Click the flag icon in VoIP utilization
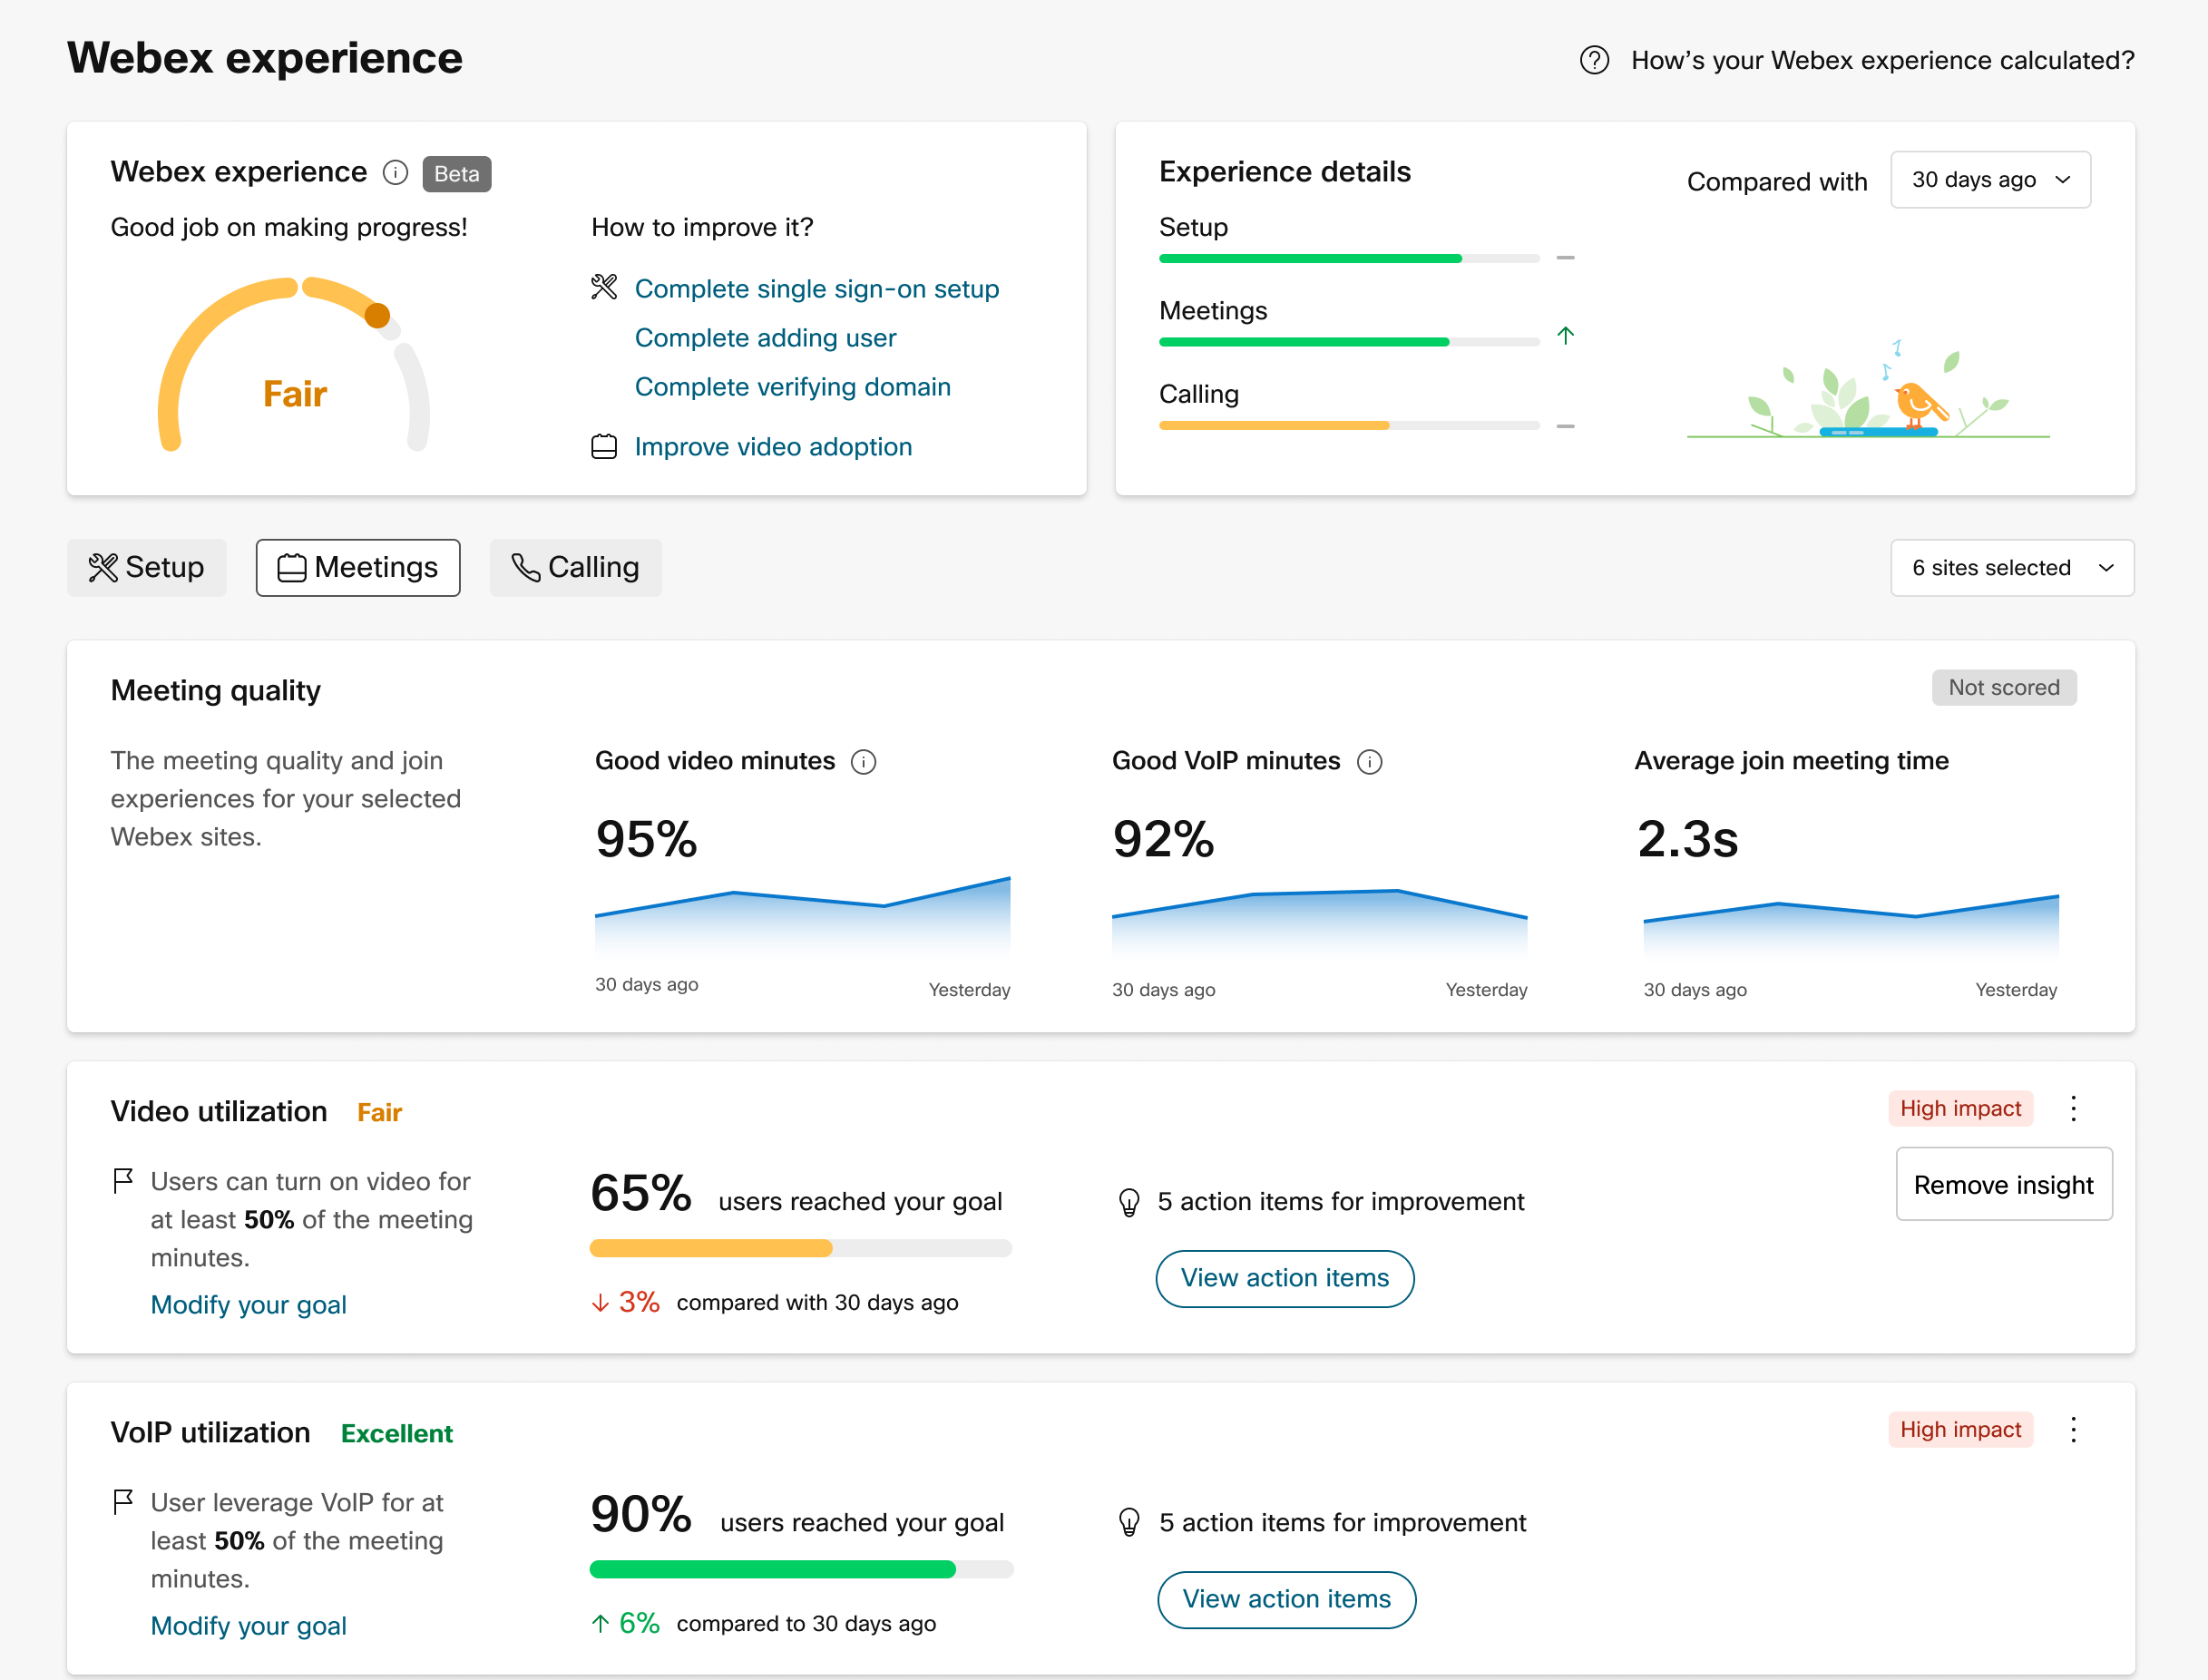The image size is (2208, 1680). click(123, 1502)
